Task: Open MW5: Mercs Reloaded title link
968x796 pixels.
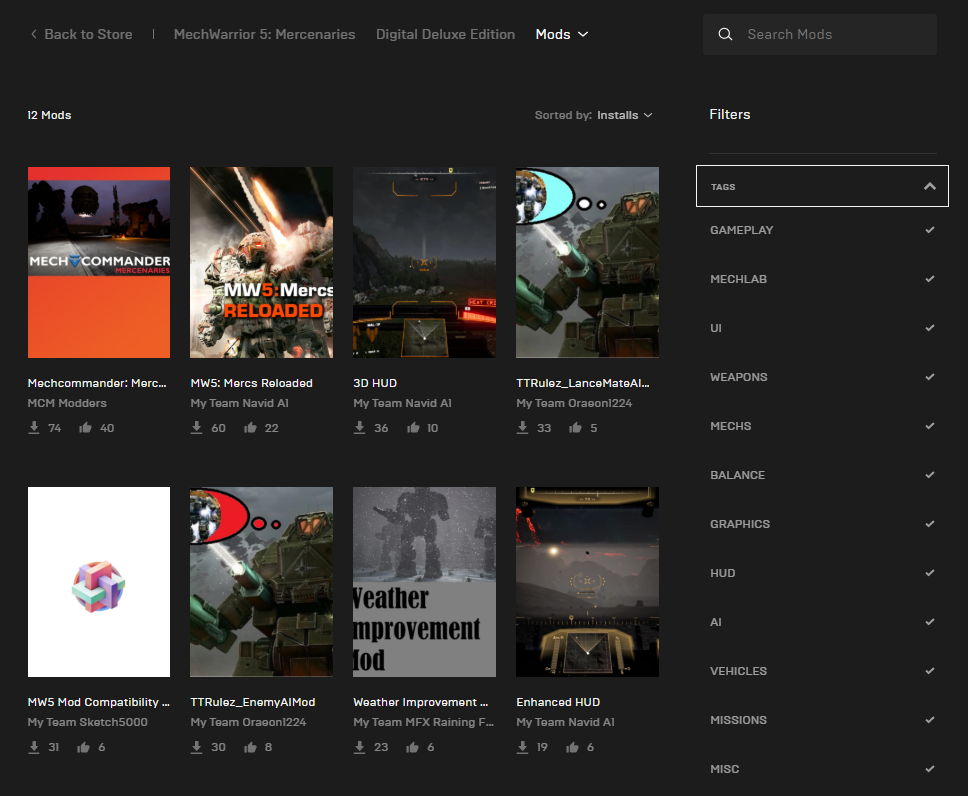Action: click(251, 383)
